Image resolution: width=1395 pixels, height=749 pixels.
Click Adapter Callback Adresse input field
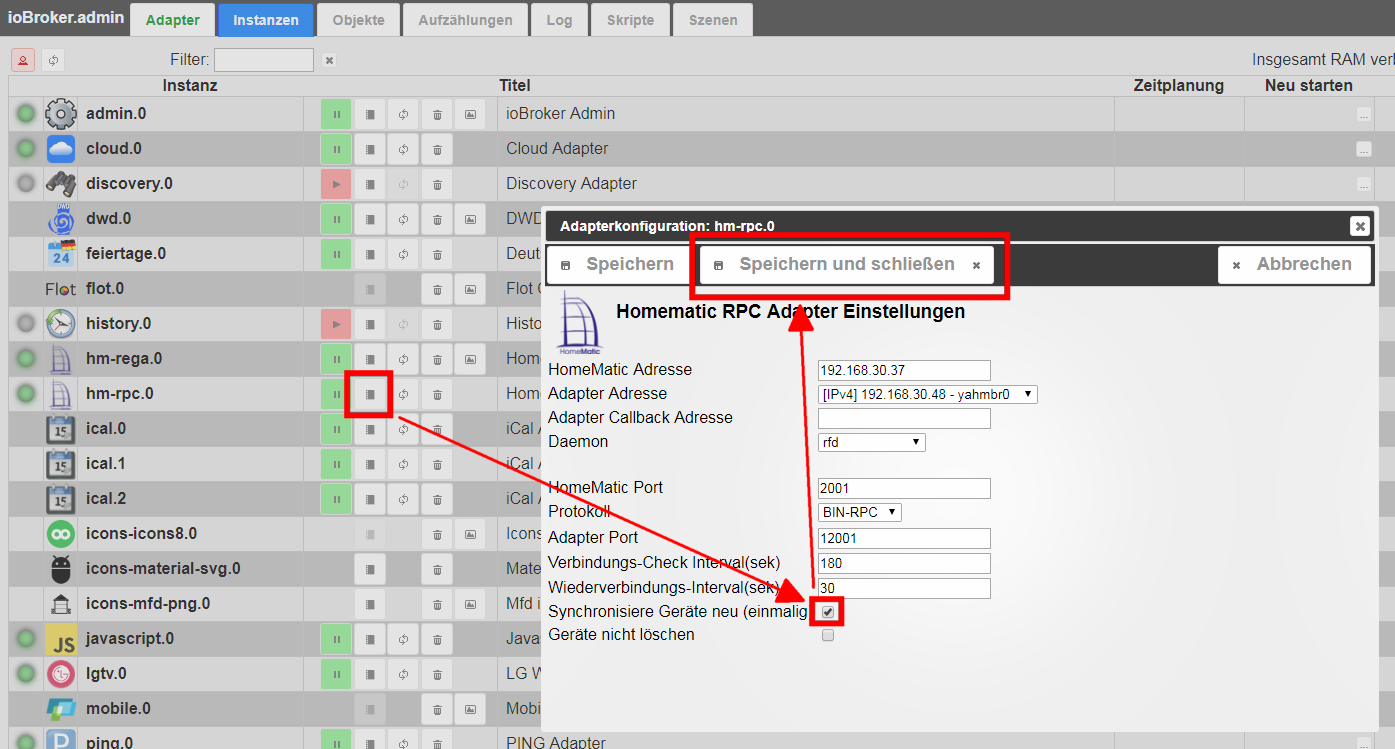(x=904, y=418)
